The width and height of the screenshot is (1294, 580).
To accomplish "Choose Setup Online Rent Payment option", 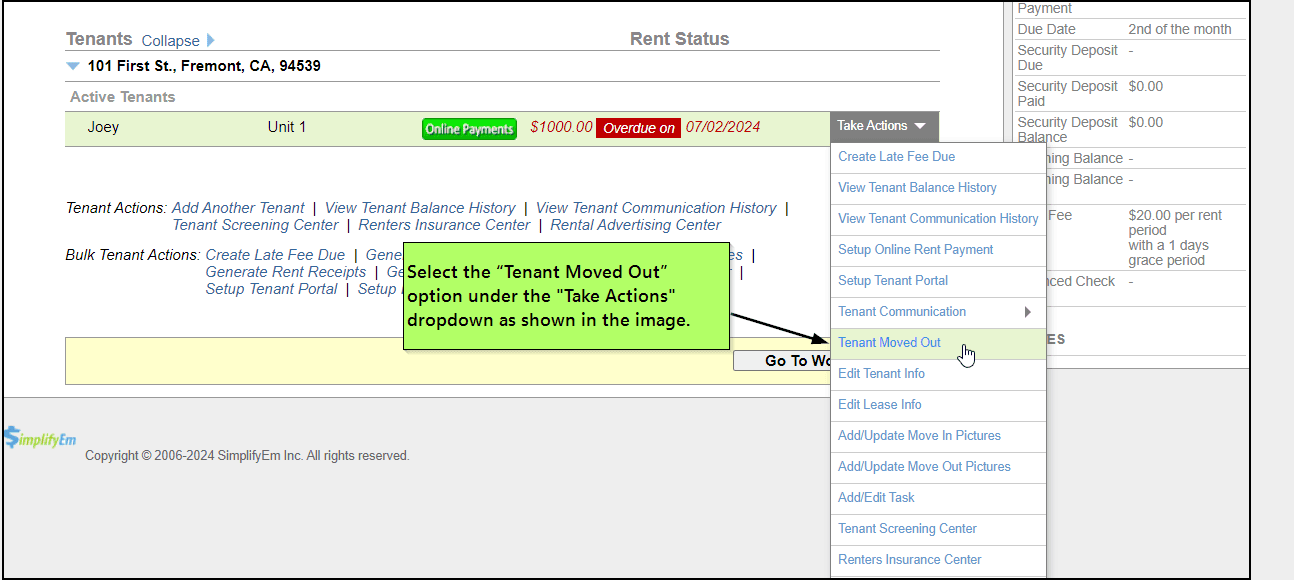I will pyautogui.click(x=915, y=249).
